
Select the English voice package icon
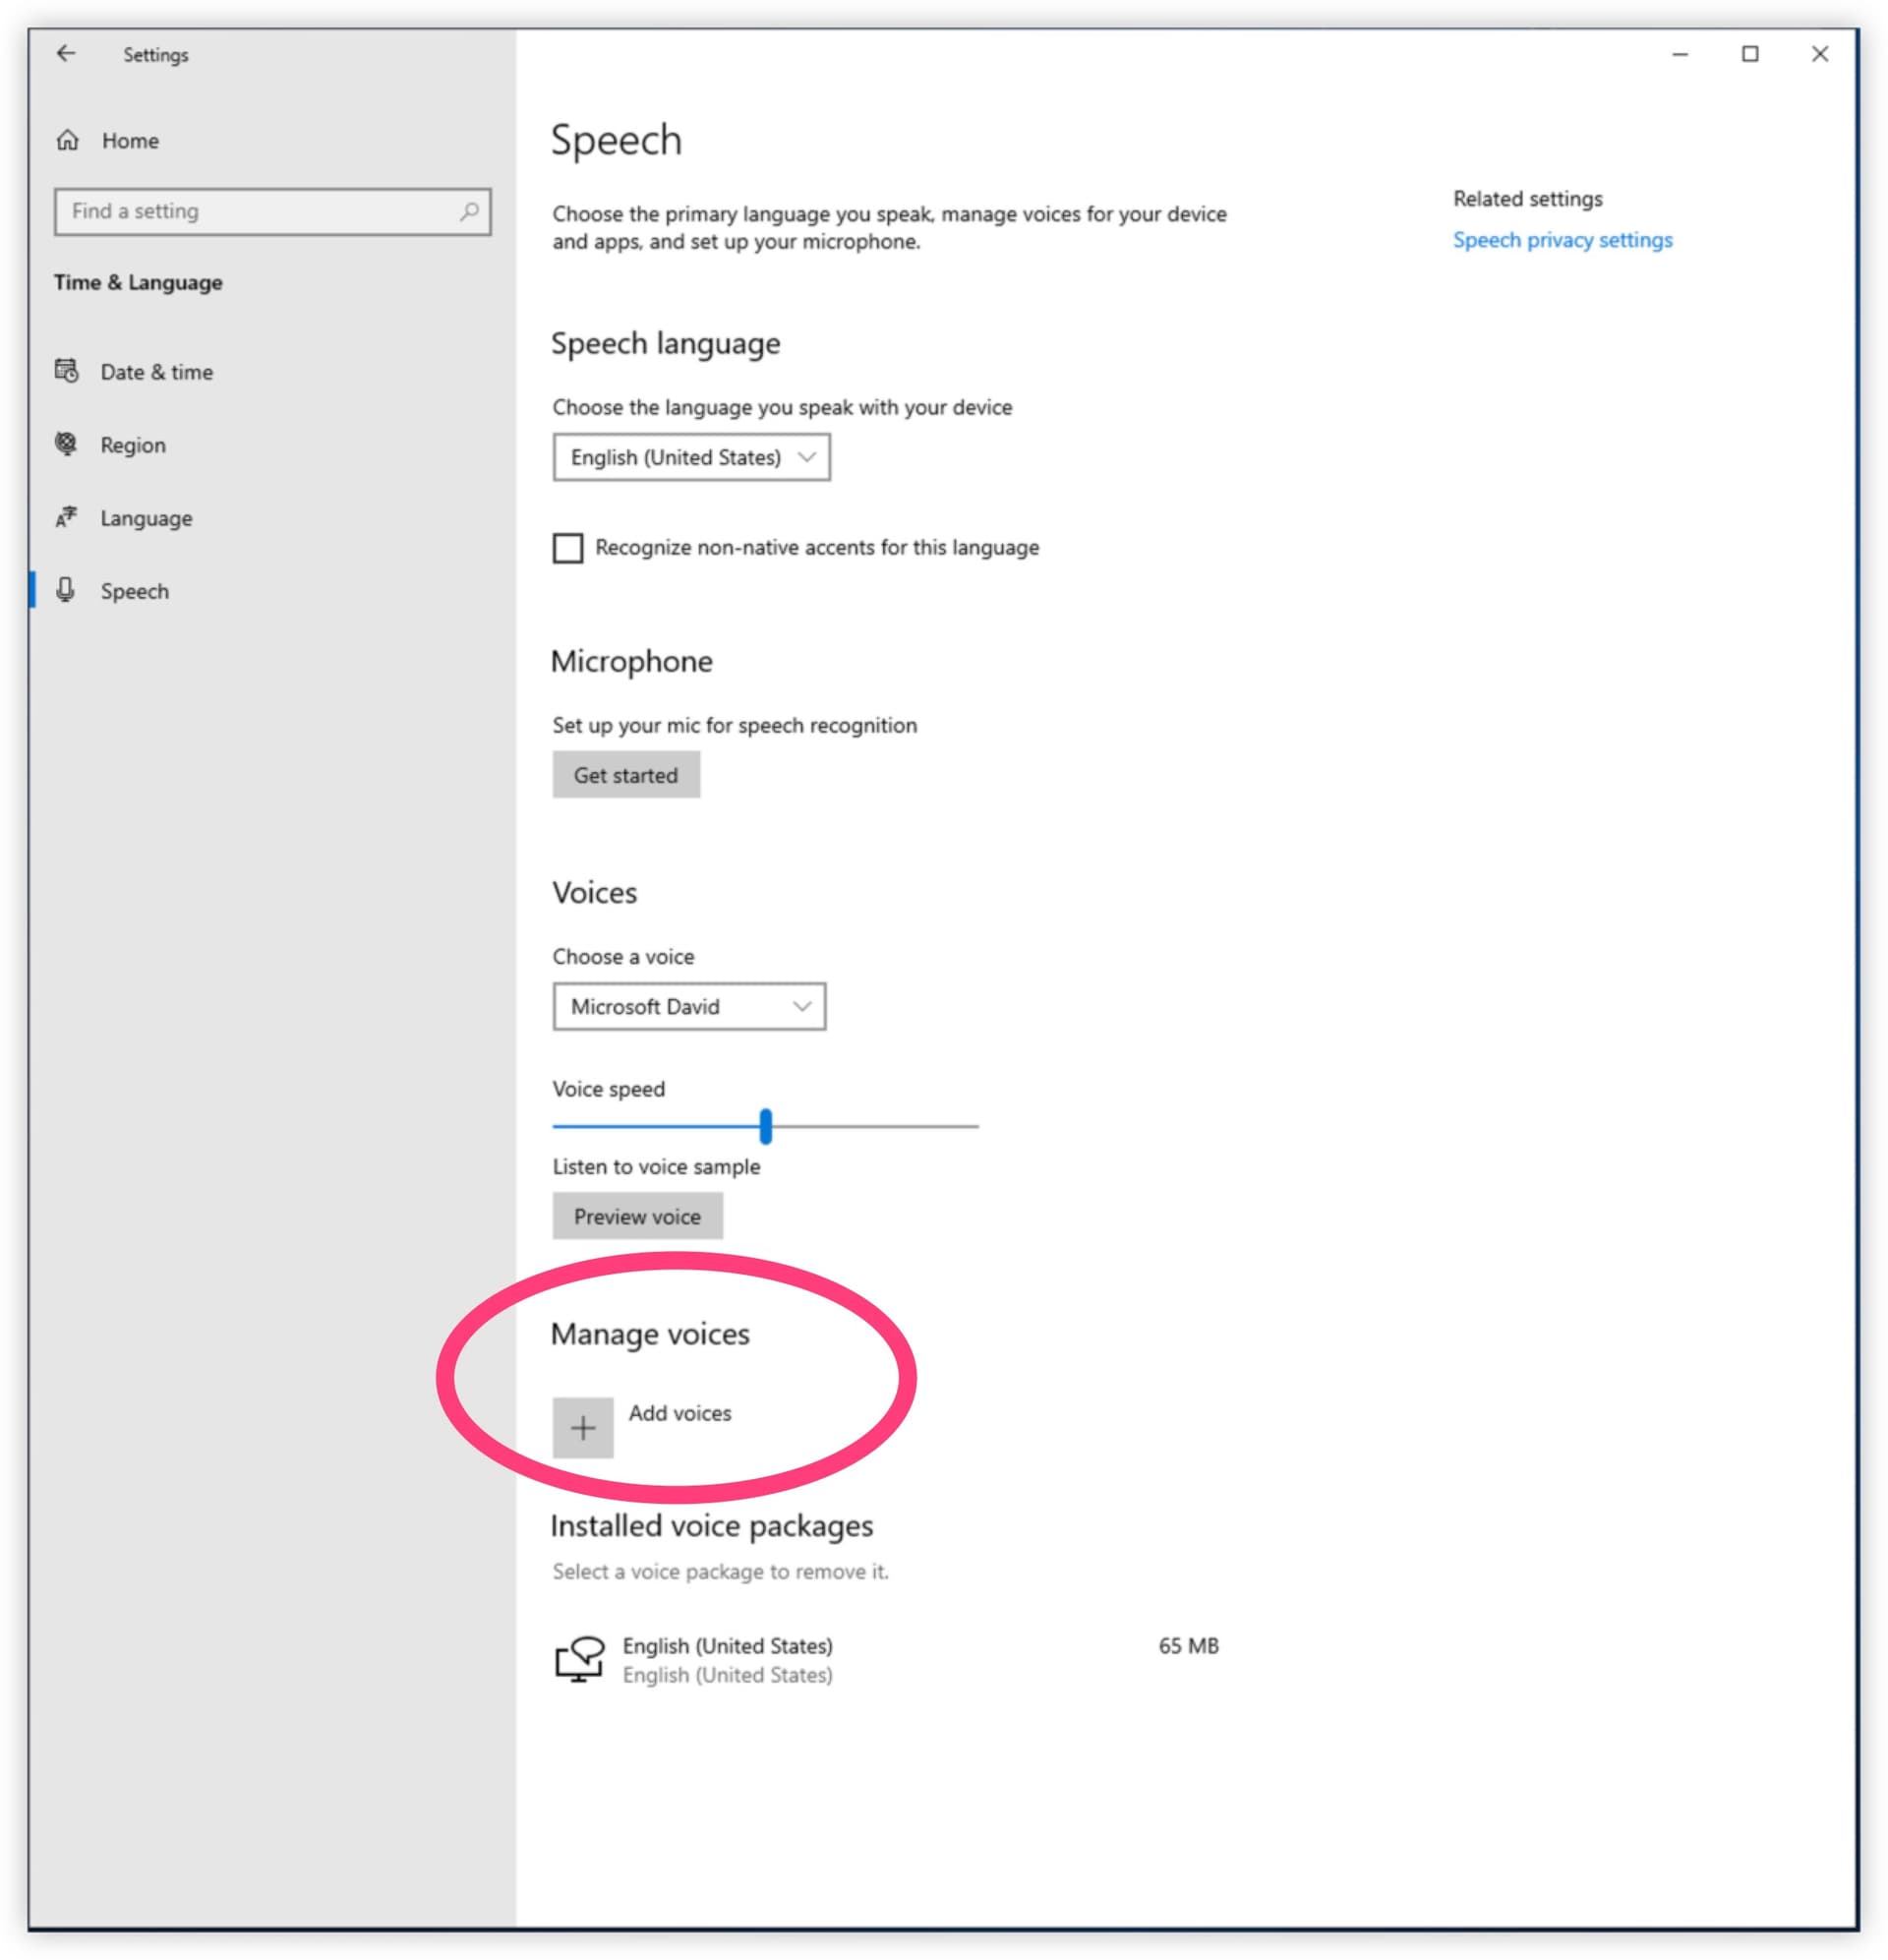coord(579,1659)
